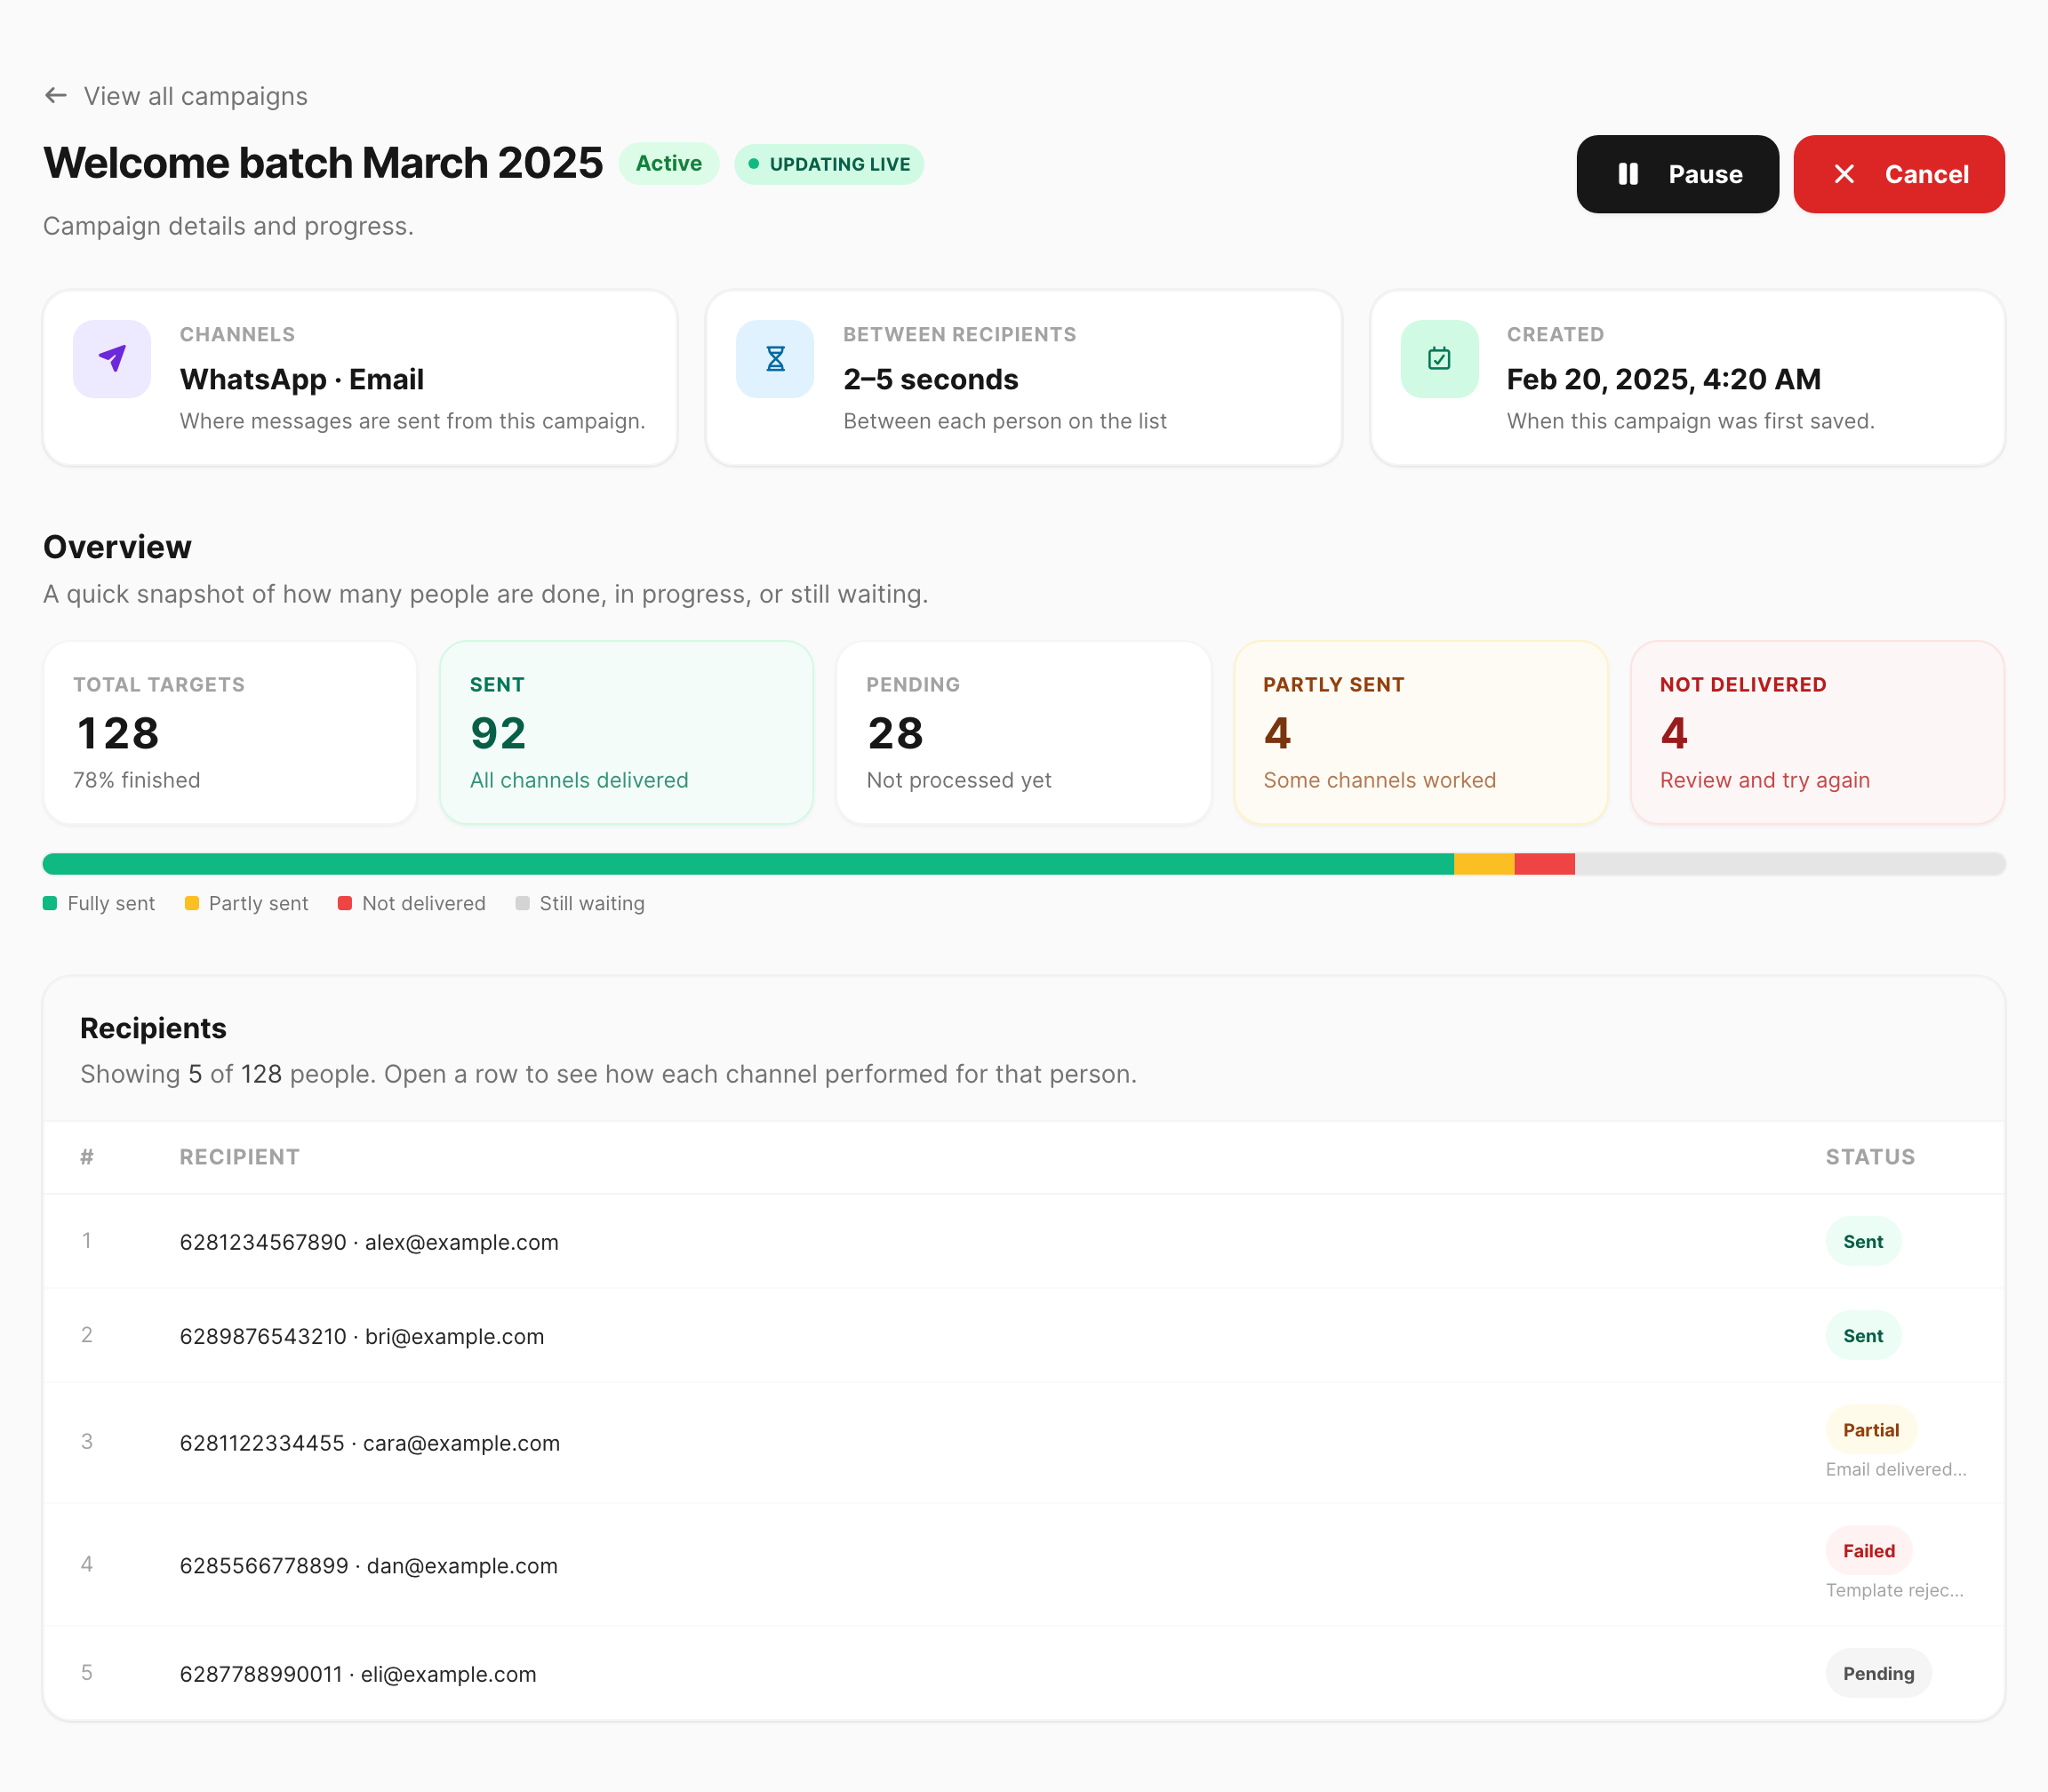Select the Feb 20, 2025, 4:20 AM date

(1663, 380)
